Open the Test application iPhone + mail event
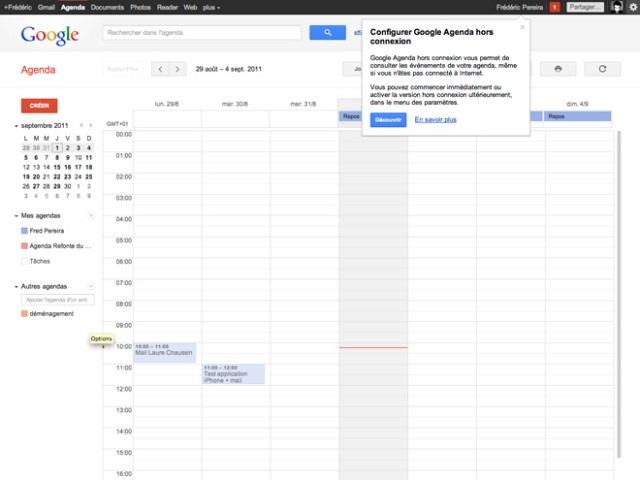This screenshot has height=480, width=640. [233, 374]
